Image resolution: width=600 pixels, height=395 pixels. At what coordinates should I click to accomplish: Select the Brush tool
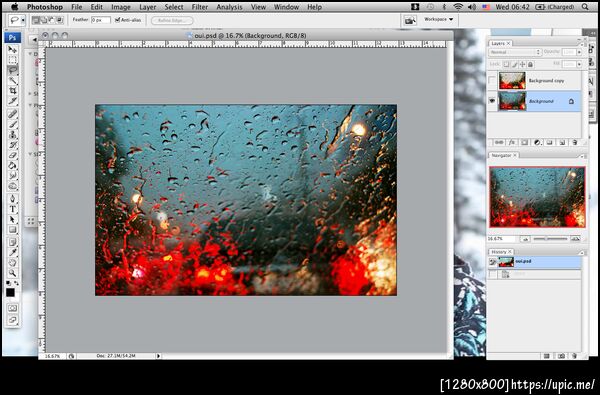tap(13, 124)
